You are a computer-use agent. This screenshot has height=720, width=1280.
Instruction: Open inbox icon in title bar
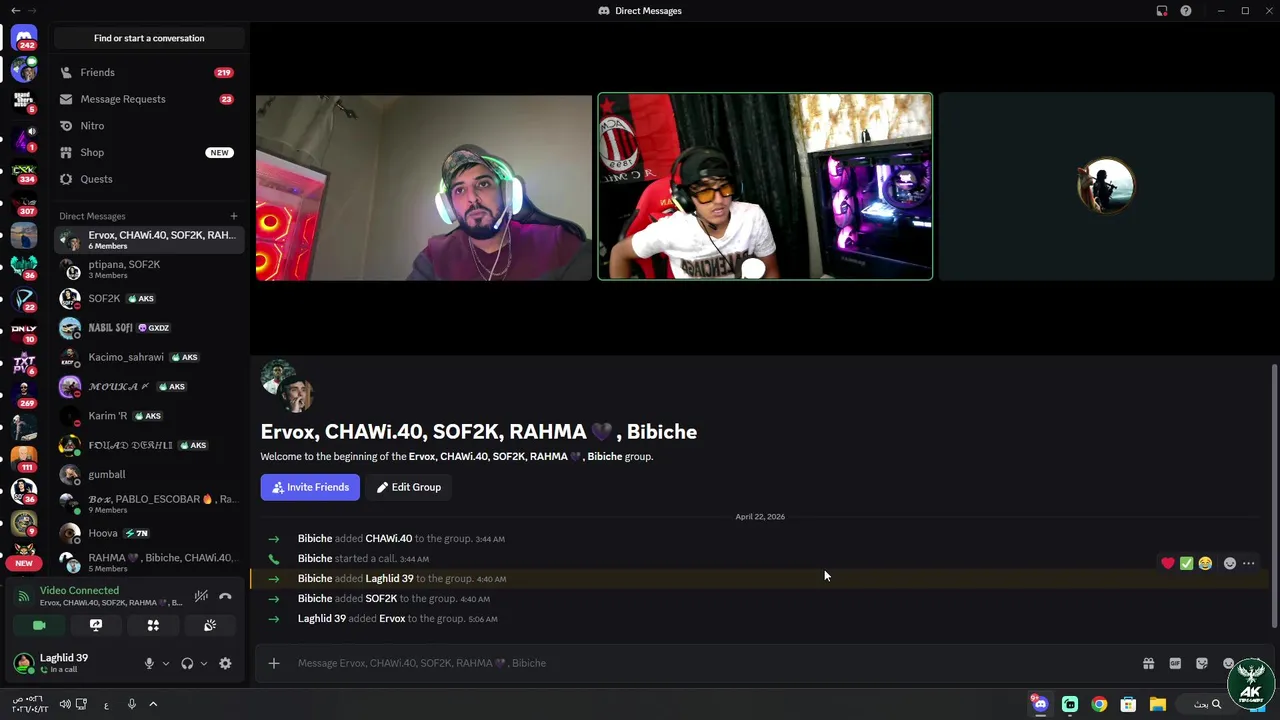click(1162, 11)
